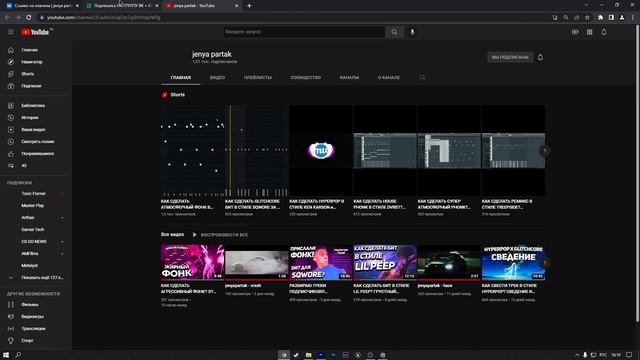Reload the page in browser toolbar
Image resolution: width=640 pixels, height=360 pixels.
(x=29, y=18)
